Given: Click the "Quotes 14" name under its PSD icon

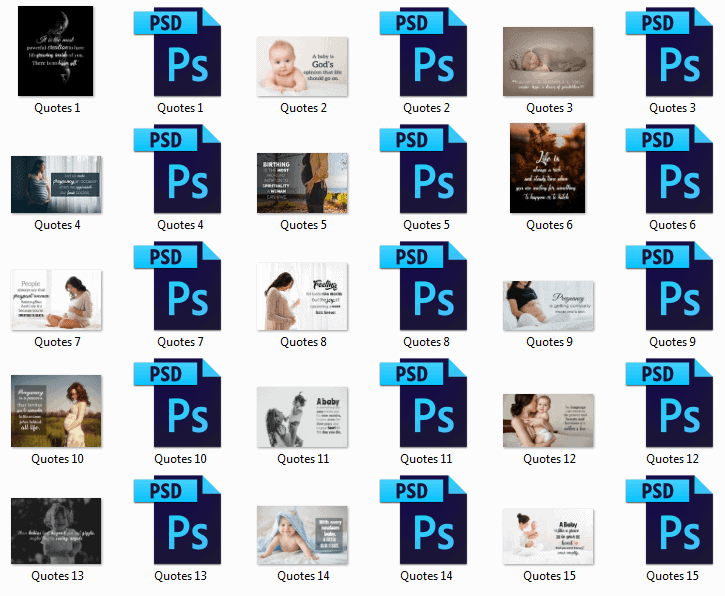Looking at the screenshot, I should tap(426, 576).
